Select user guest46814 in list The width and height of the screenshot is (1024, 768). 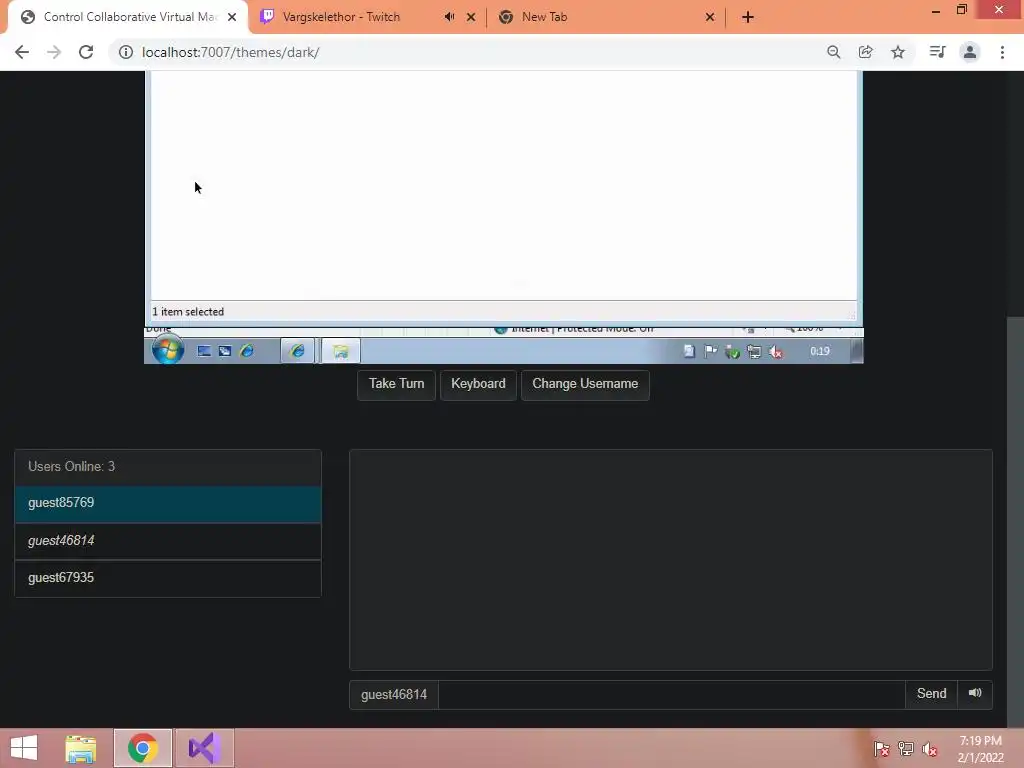coord(168,541)
